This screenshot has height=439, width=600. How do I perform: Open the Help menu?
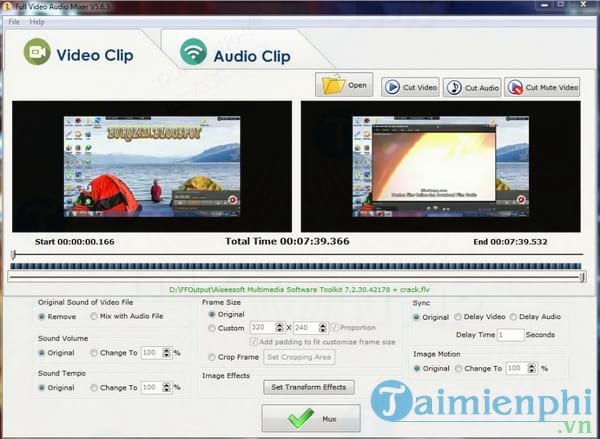point(37,22)
